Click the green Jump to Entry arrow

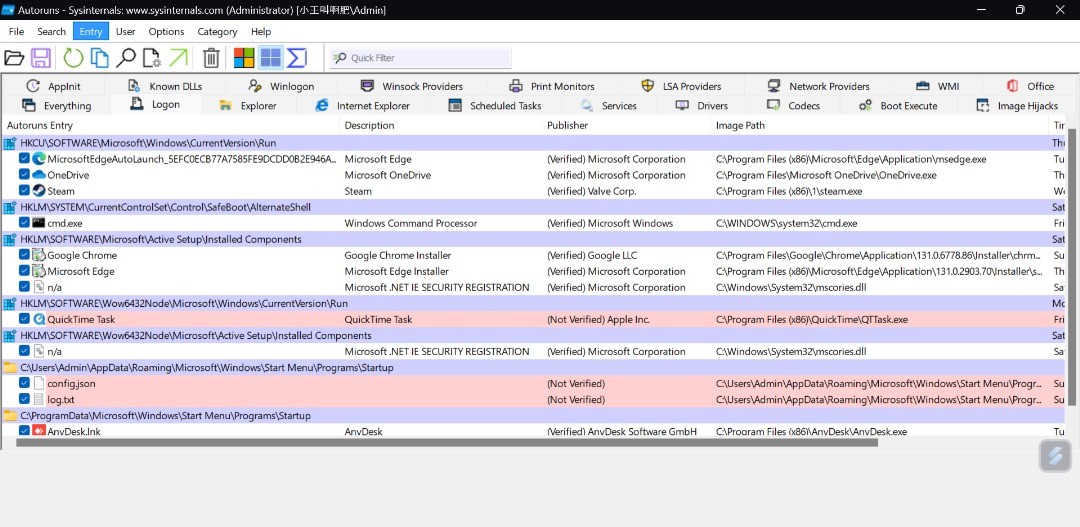coord(178,58)
